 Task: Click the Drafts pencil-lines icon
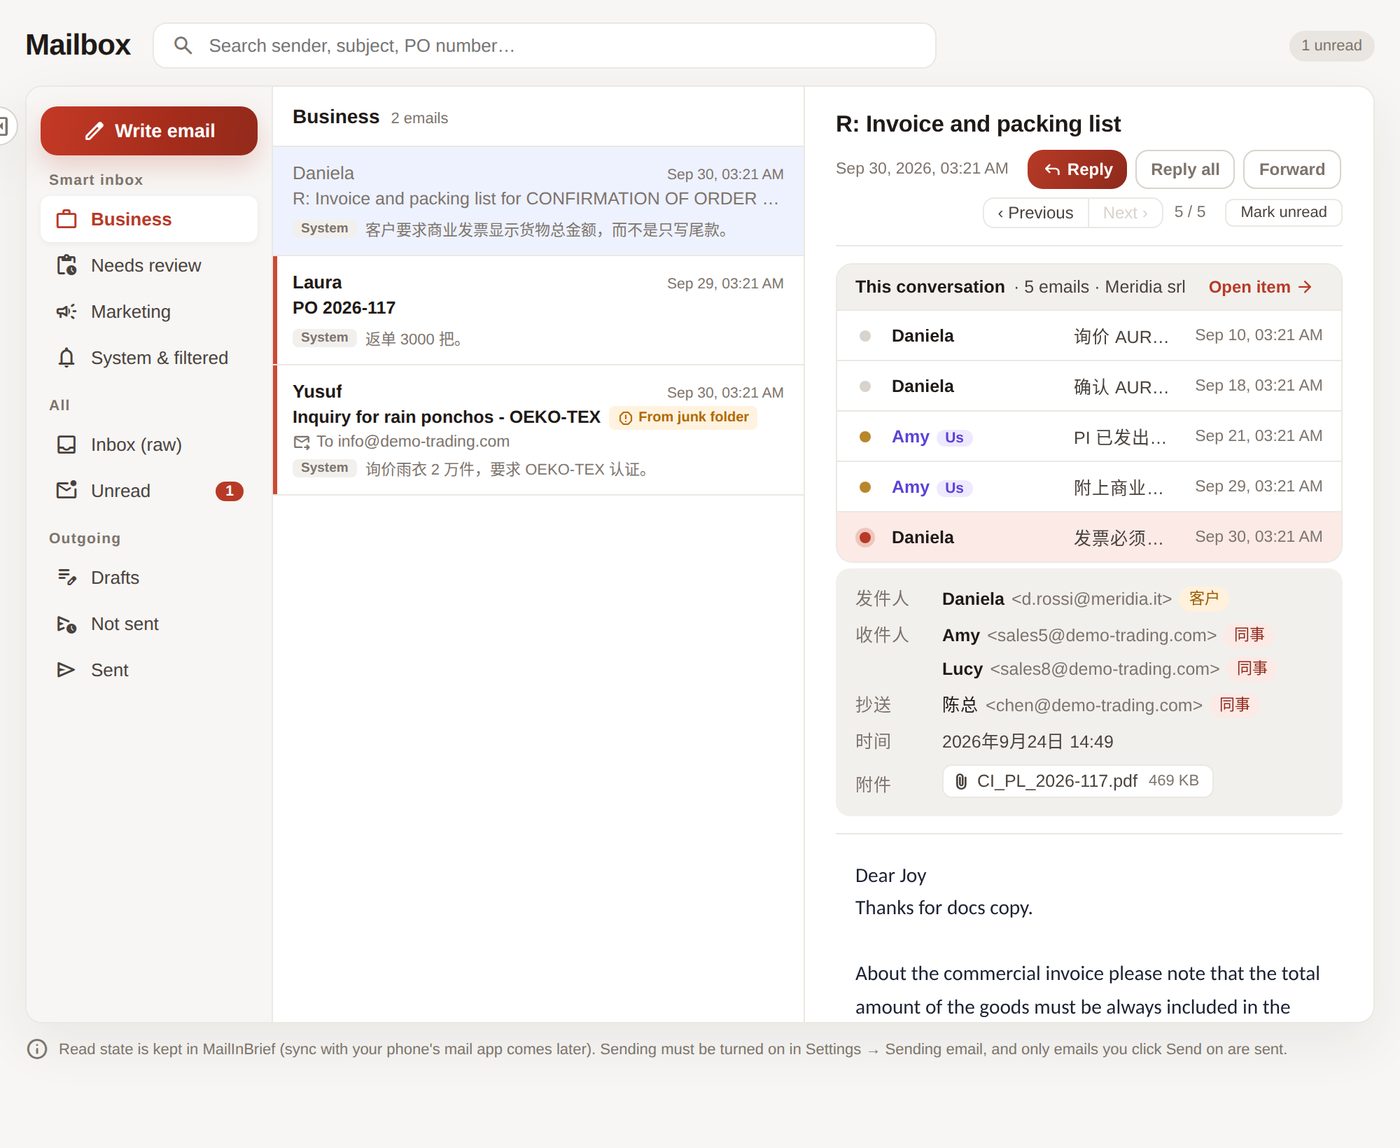67,577
